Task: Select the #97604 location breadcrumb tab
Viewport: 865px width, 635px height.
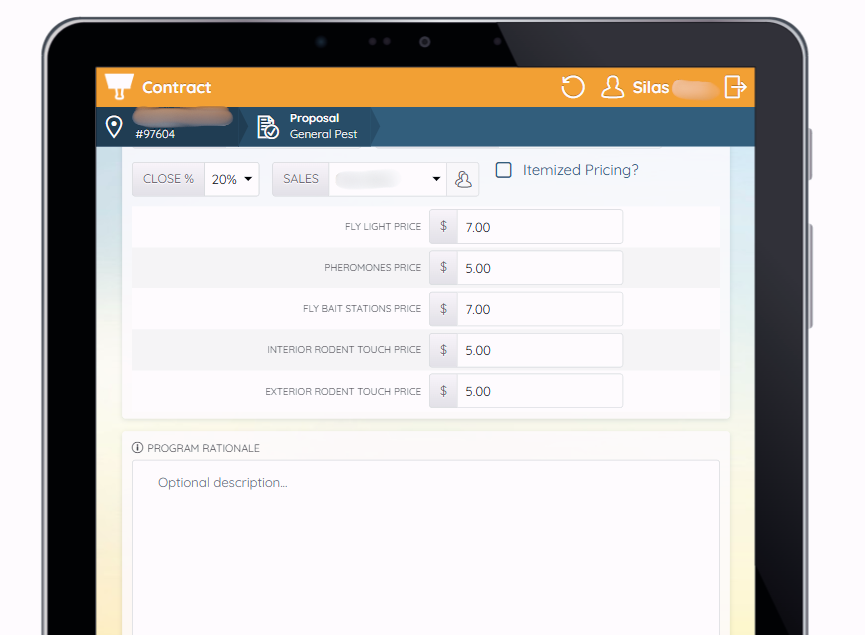Action: [170, 127]
